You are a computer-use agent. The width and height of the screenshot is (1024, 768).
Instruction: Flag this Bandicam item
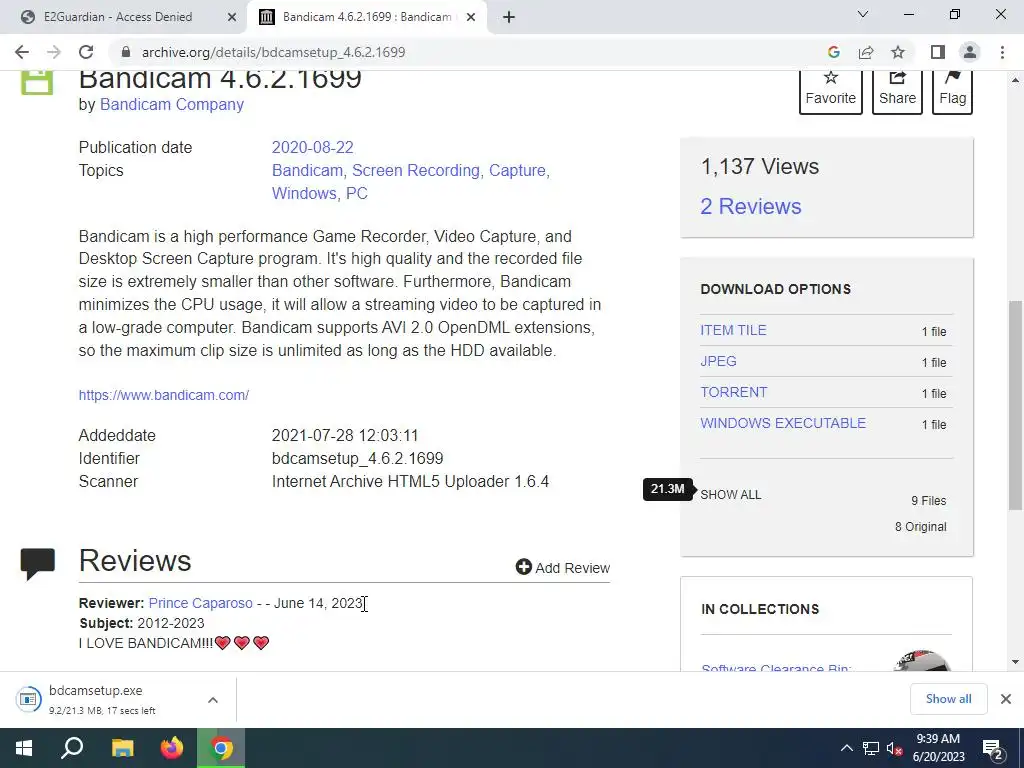coord(952,90)
